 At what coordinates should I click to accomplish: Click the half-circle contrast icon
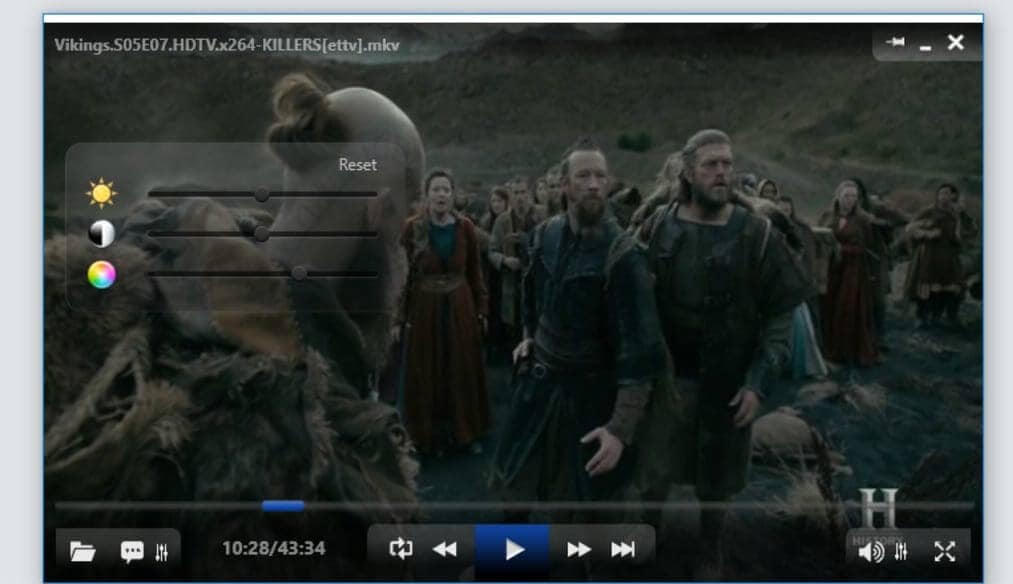pyautogui.click(x=101, y=234)
